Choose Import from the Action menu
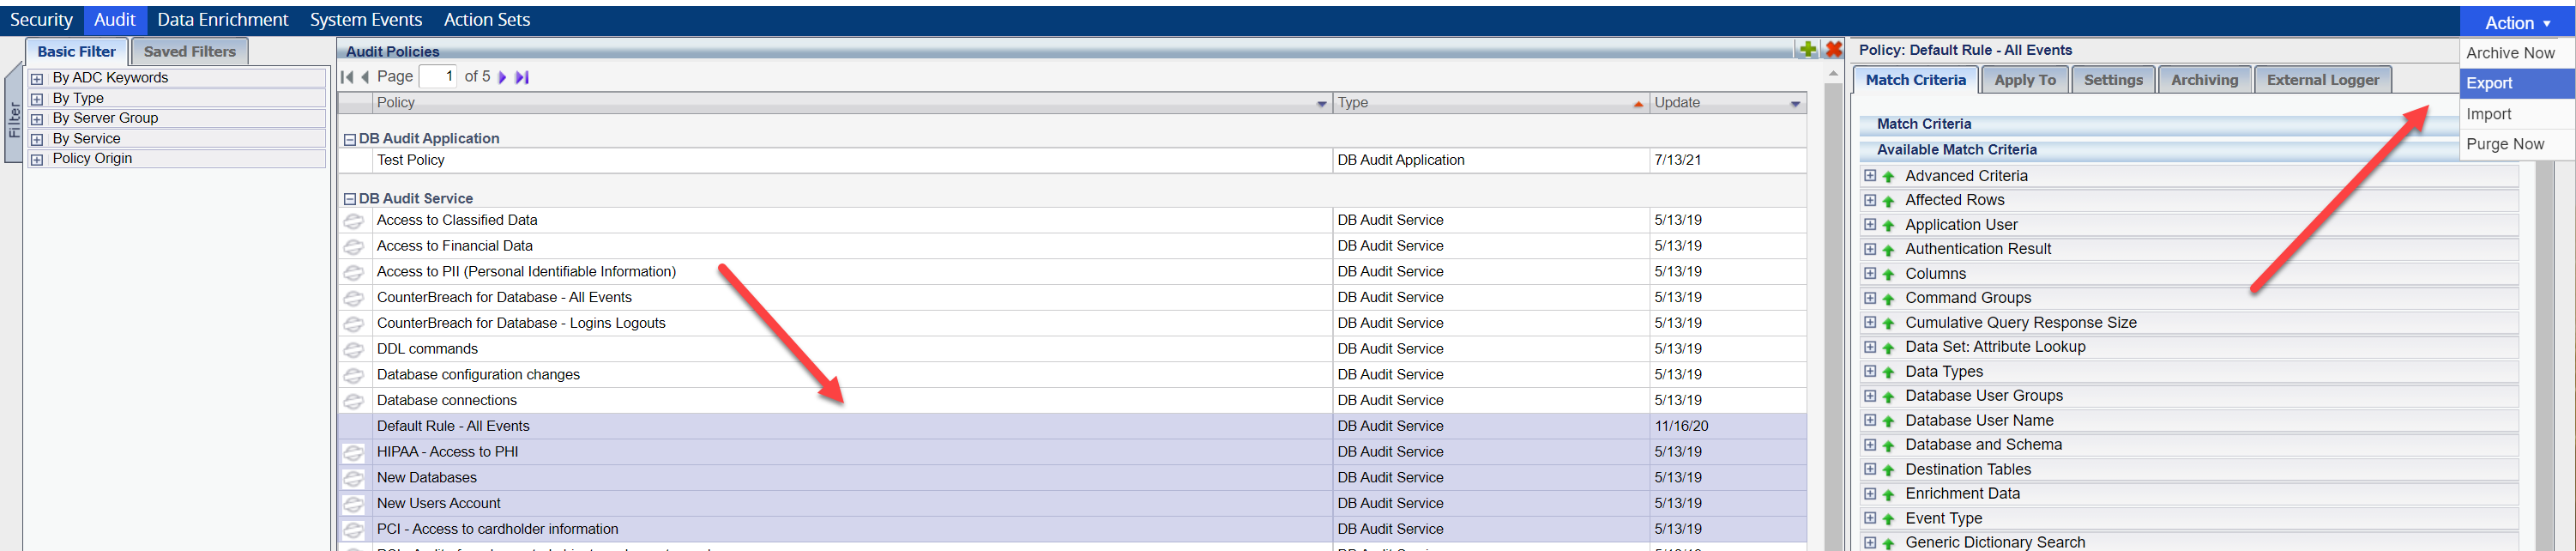2576x551 pixels. (2517, 114)
